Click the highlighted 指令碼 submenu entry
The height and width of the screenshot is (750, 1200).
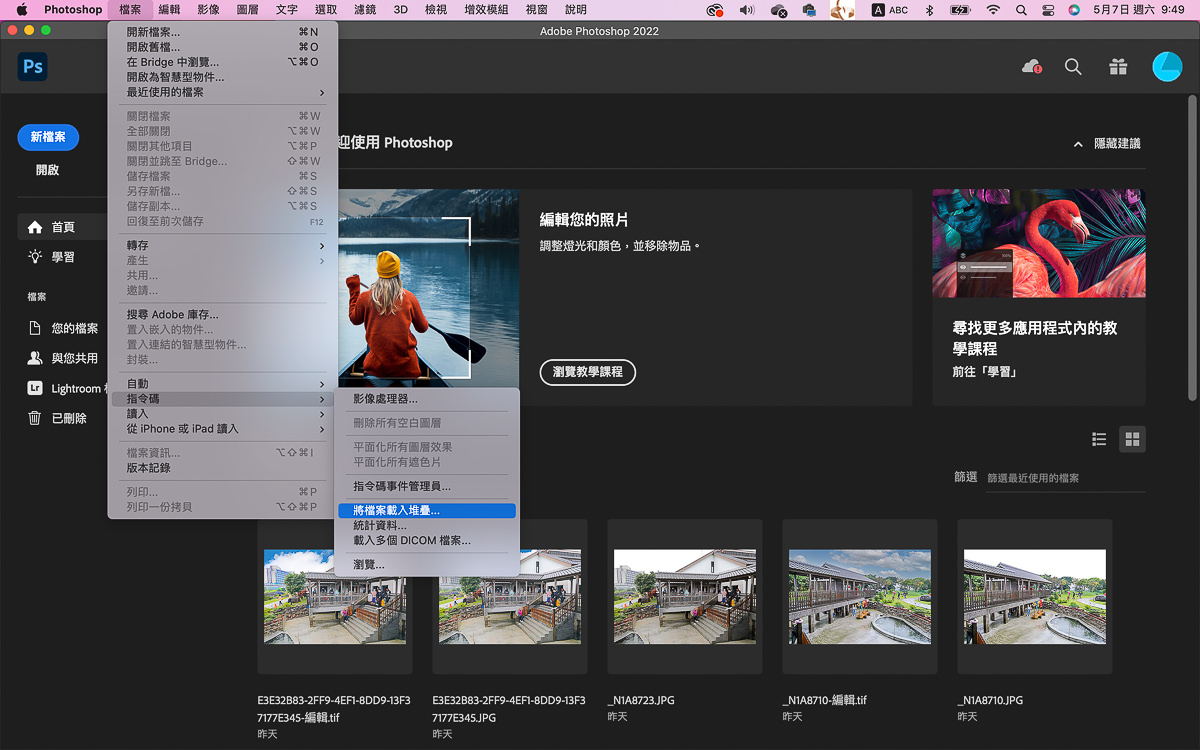click(222, 399)
